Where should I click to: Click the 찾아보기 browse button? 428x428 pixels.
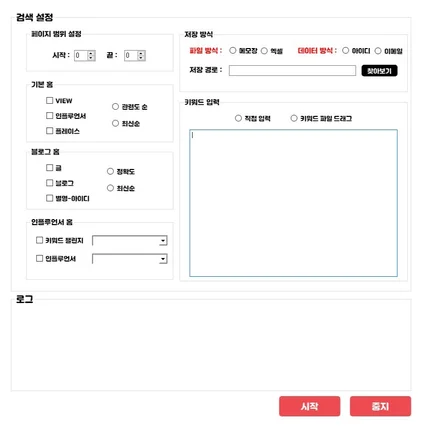[x=379, y=71]
